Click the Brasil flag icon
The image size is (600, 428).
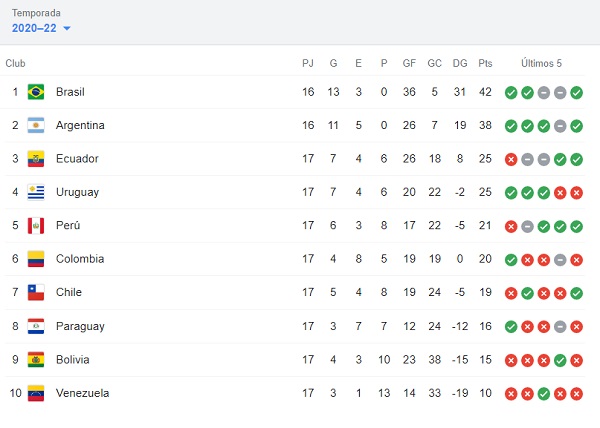(36, 92)
